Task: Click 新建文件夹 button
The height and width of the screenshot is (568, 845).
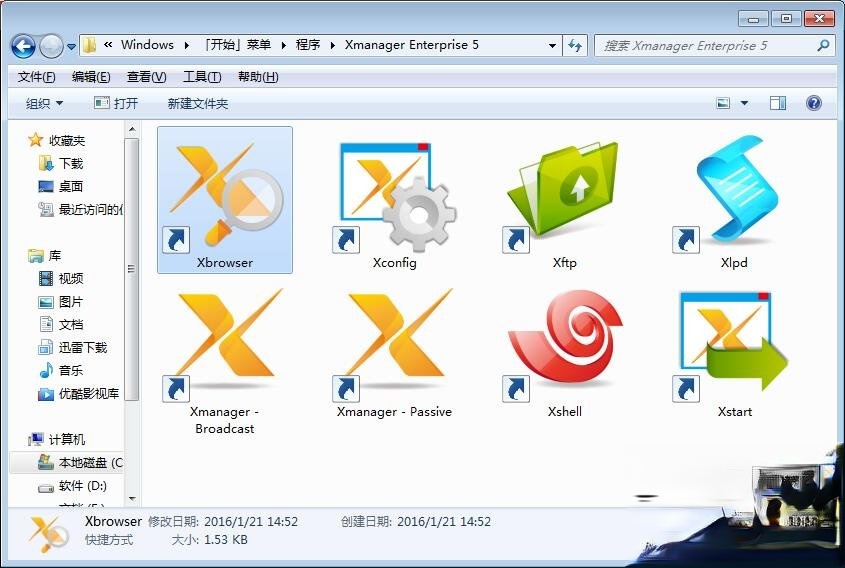Action: pos(198,103)
